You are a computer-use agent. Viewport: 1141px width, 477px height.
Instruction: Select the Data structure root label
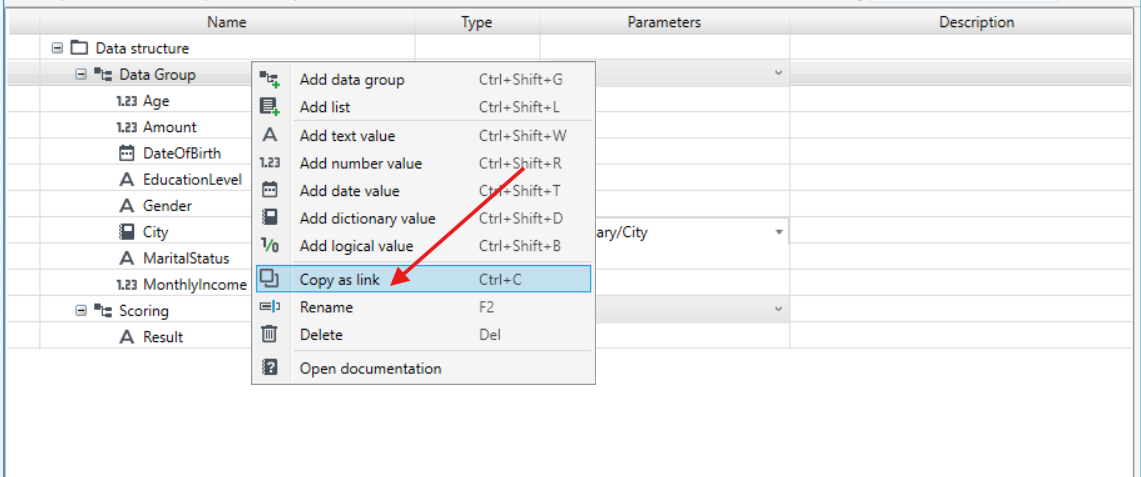pyautogui.click(x=143, y=48)
